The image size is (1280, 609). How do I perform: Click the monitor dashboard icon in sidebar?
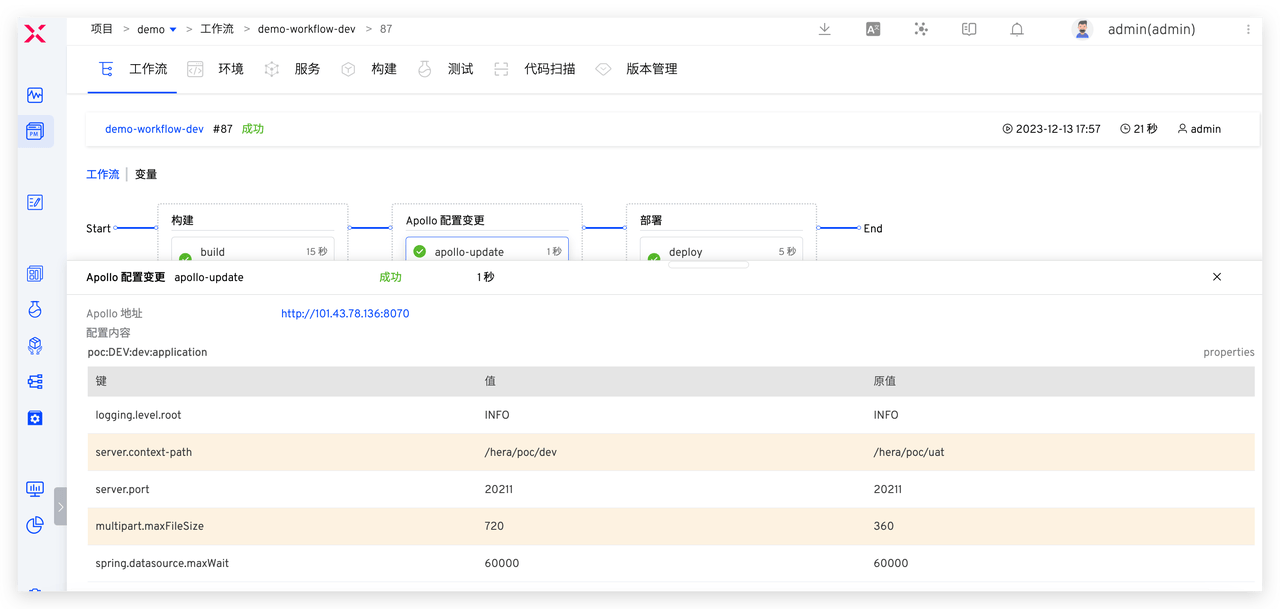(x=35, y=489)
